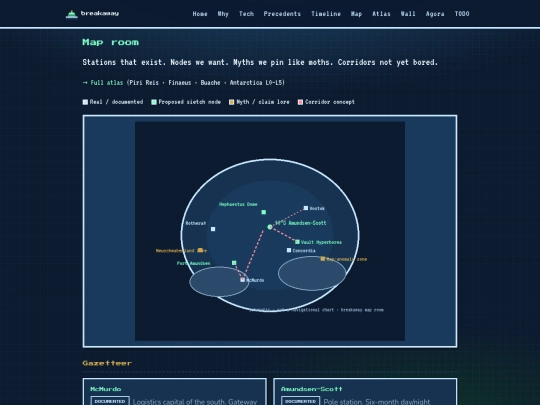Click the white Real / documented legend swatch
Viewport: 540px width, 405px height.
coord(85,102)
